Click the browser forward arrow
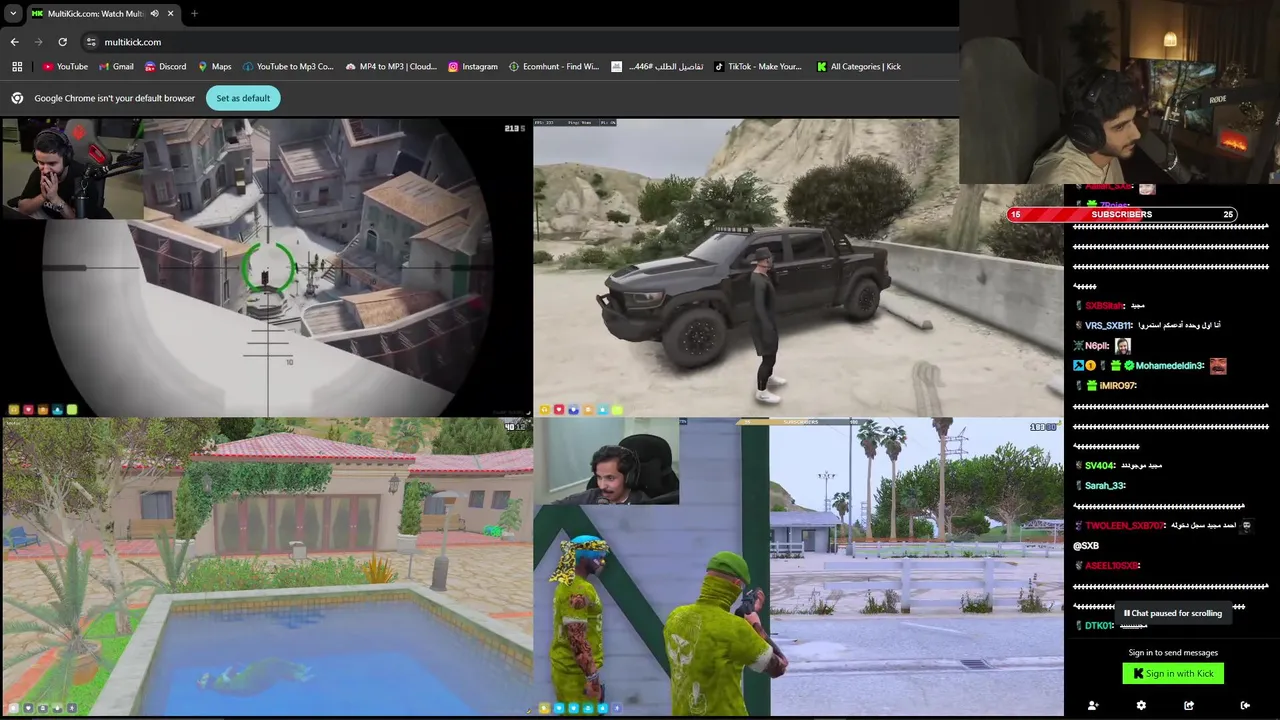 39,42
